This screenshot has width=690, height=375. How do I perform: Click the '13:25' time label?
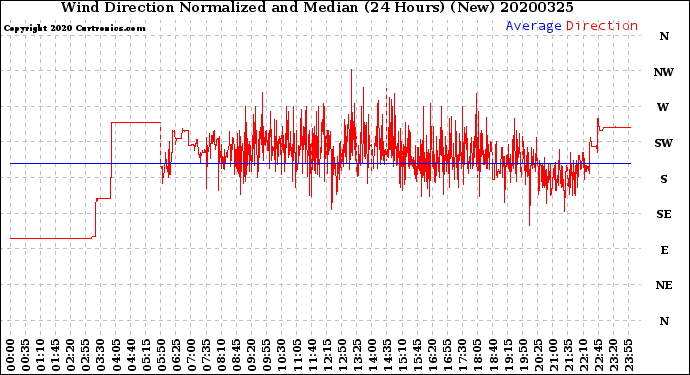point(358,355)
